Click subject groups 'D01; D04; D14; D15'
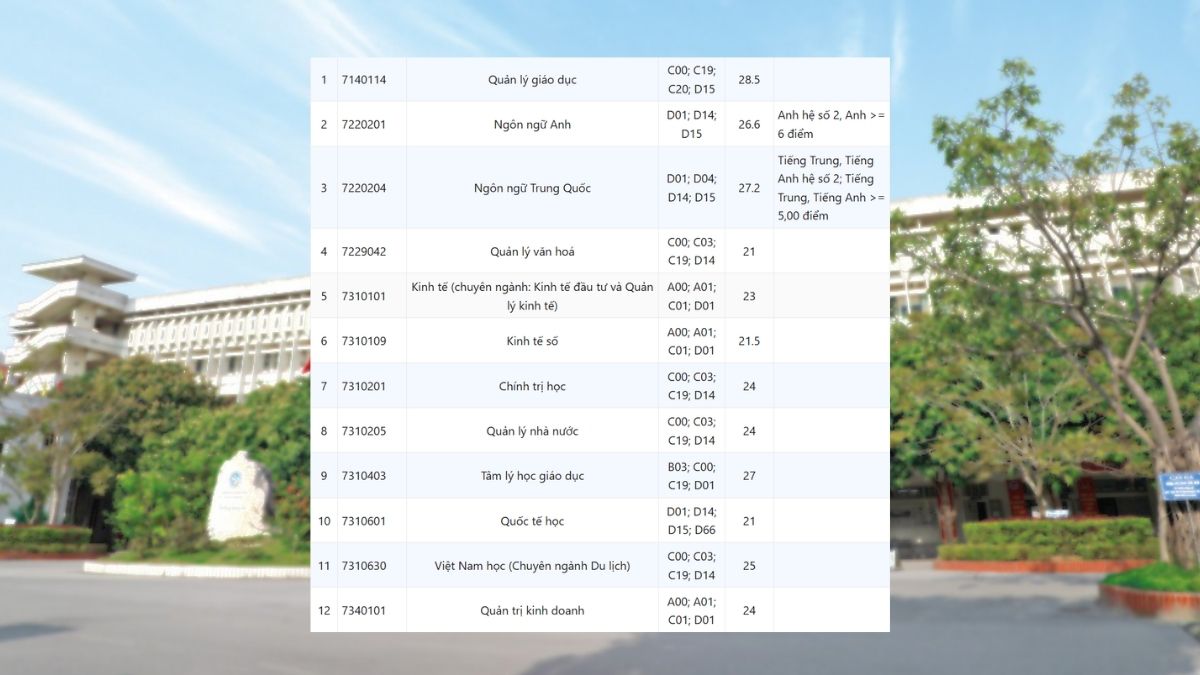The width and height of the screenshot is (1200, 675). pyautogui.click(x=692, y=188)
